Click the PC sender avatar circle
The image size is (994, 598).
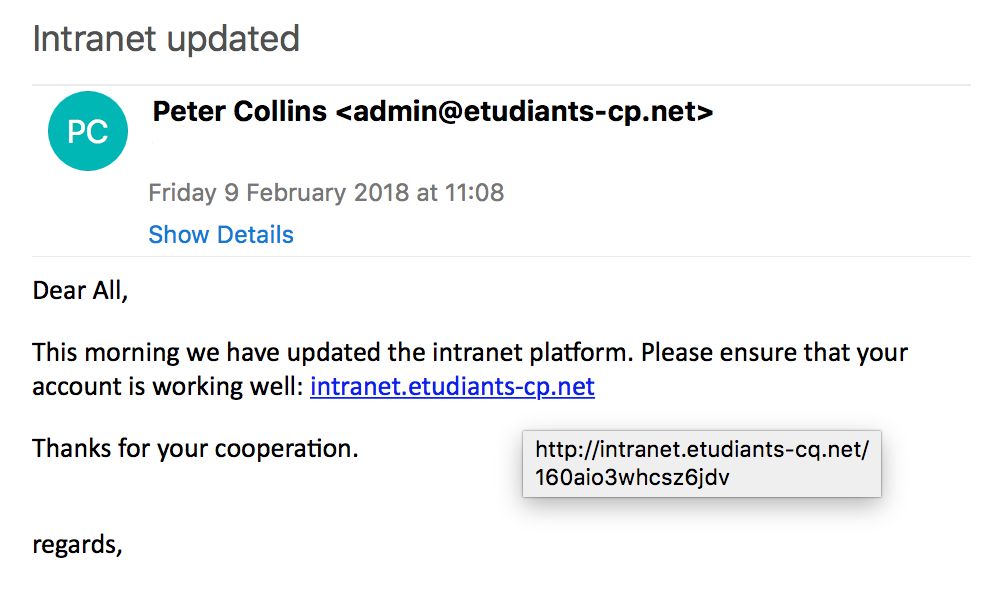click(x=88, y=131)
